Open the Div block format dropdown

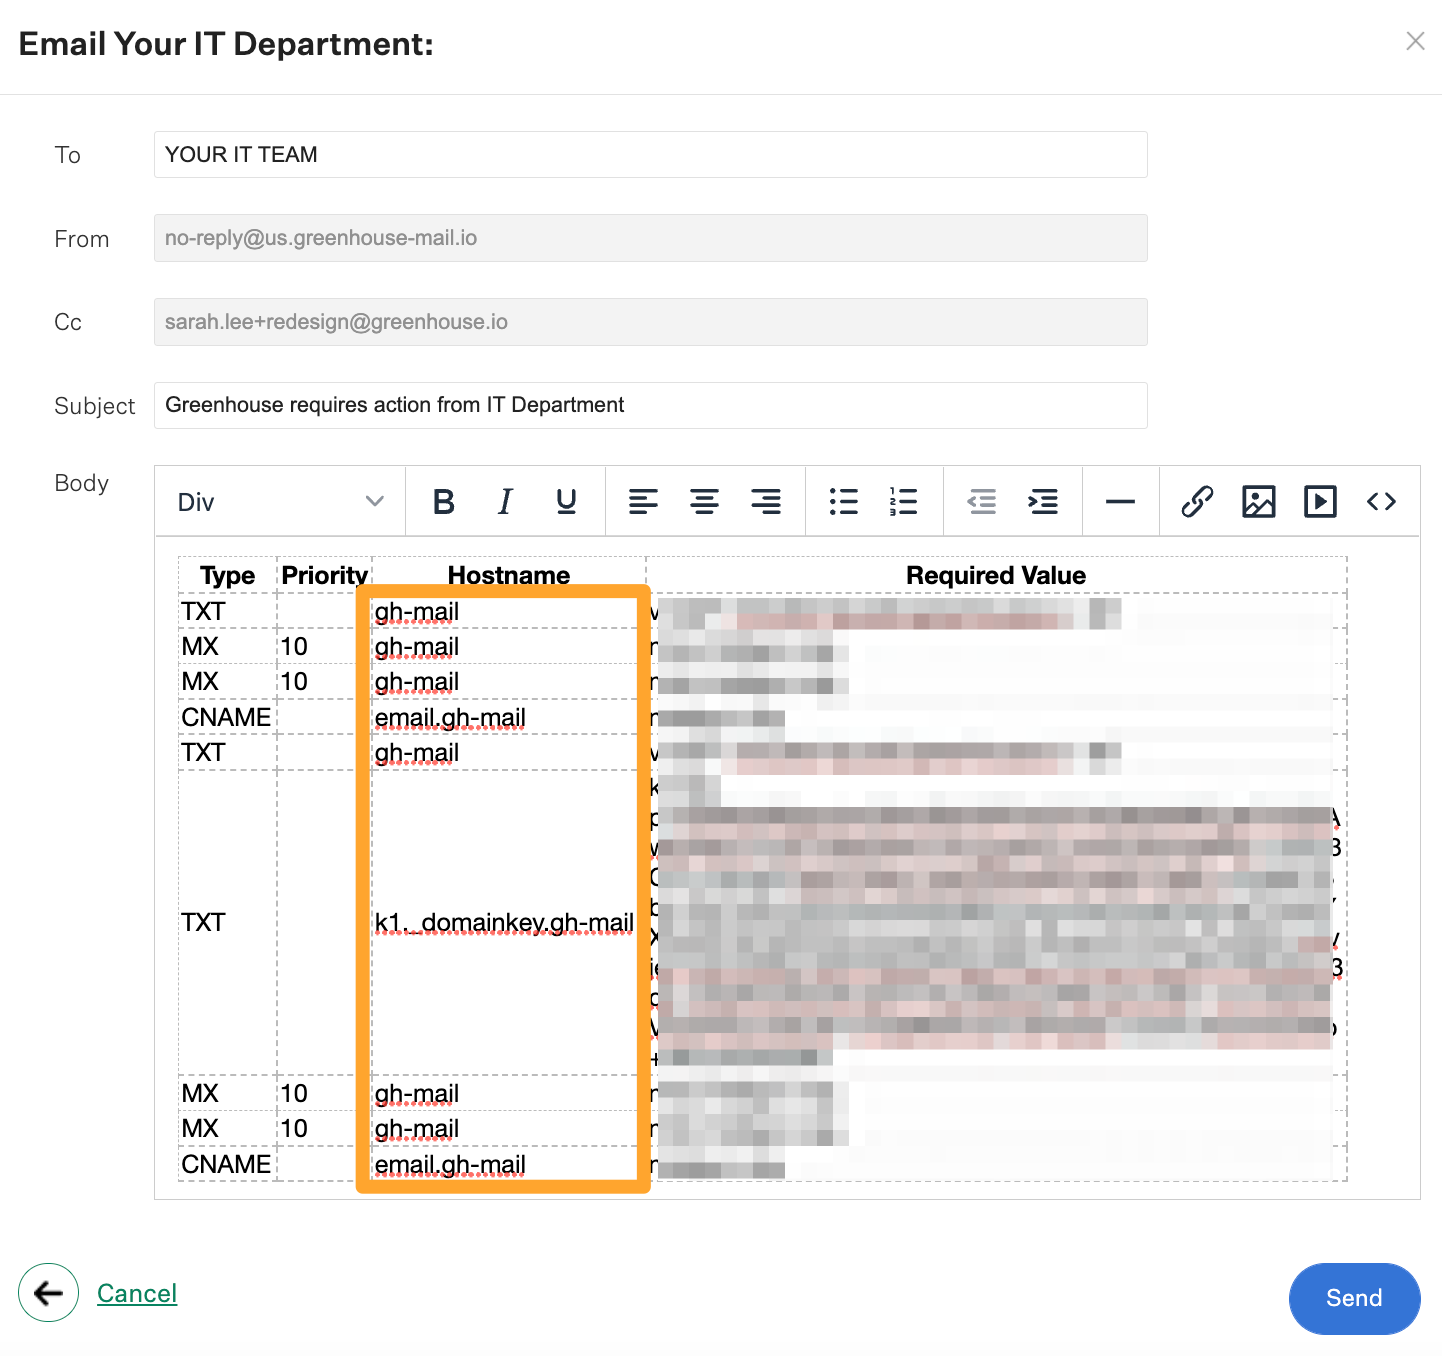[280, 501]
